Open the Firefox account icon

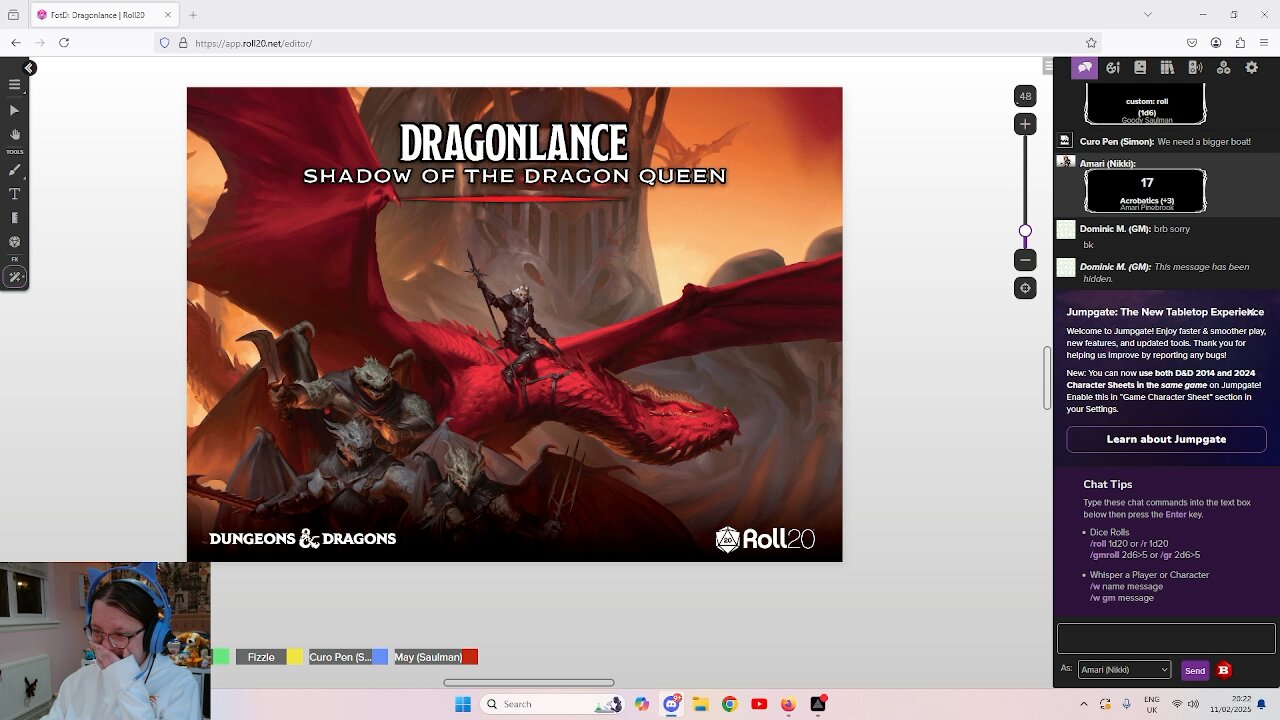coord(1216,43)
